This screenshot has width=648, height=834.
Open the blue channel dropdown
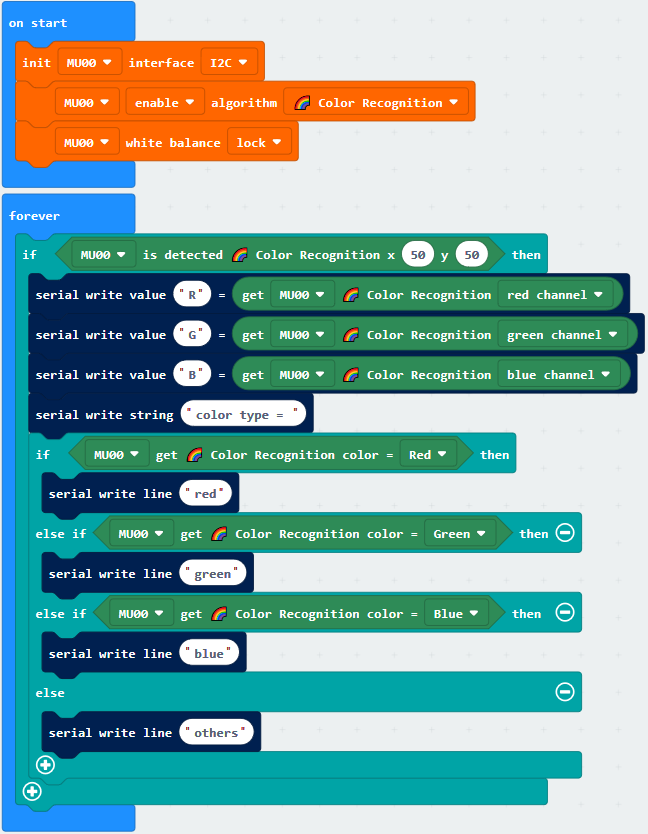[559, 375]
